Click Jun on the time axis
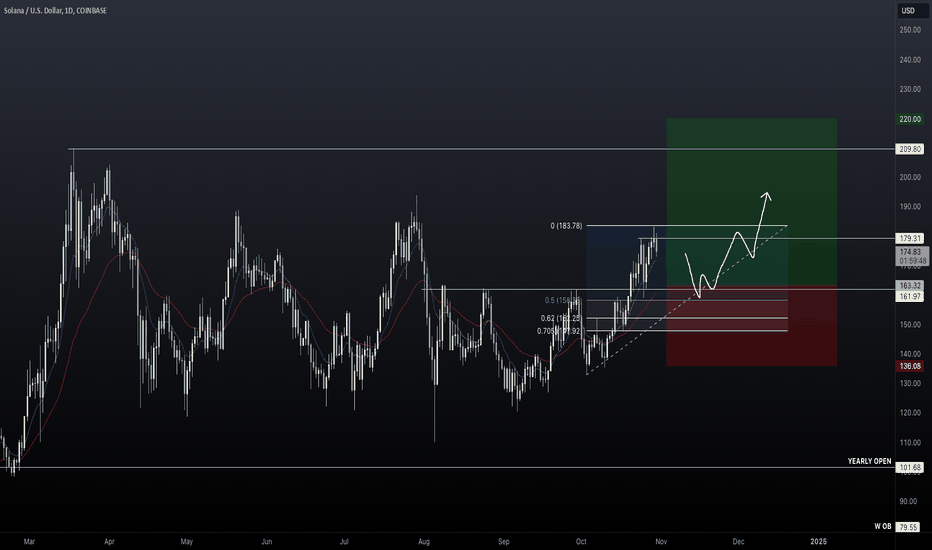Viewport: 932px width, 550px height. [x=267, y=542]
